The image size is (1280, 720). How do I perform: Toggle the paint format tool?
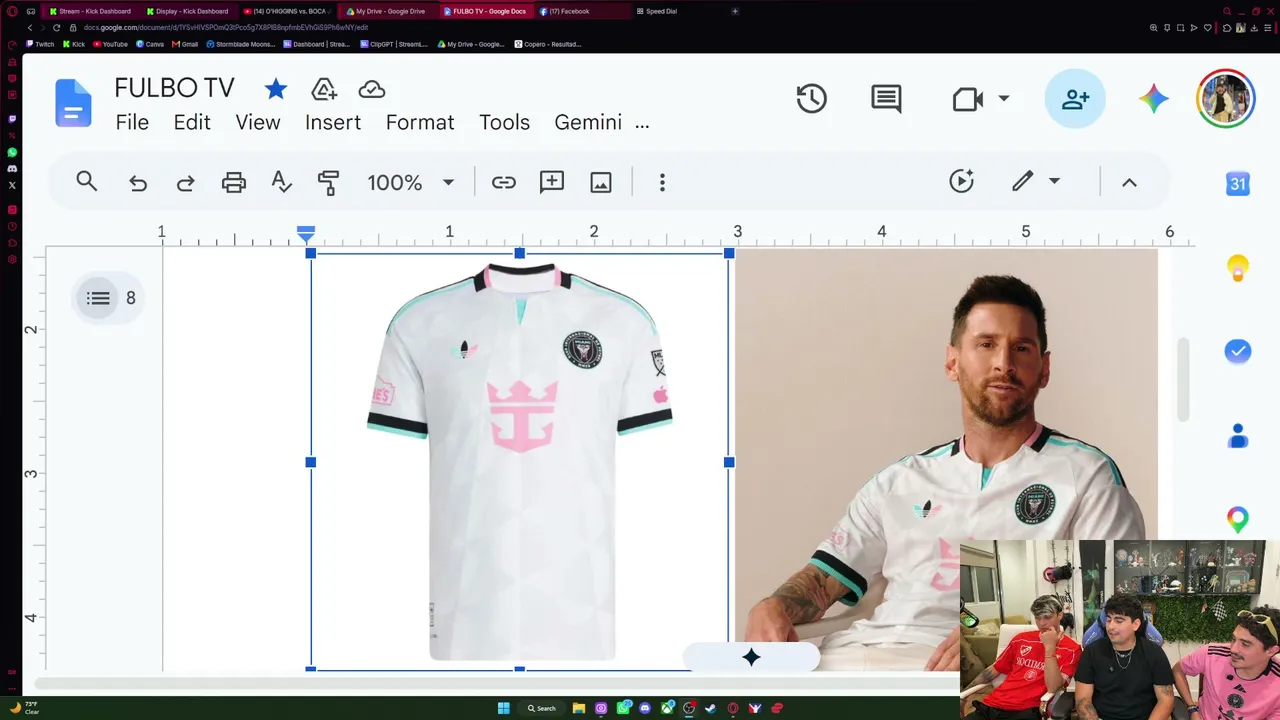click(x=328, y=182)
